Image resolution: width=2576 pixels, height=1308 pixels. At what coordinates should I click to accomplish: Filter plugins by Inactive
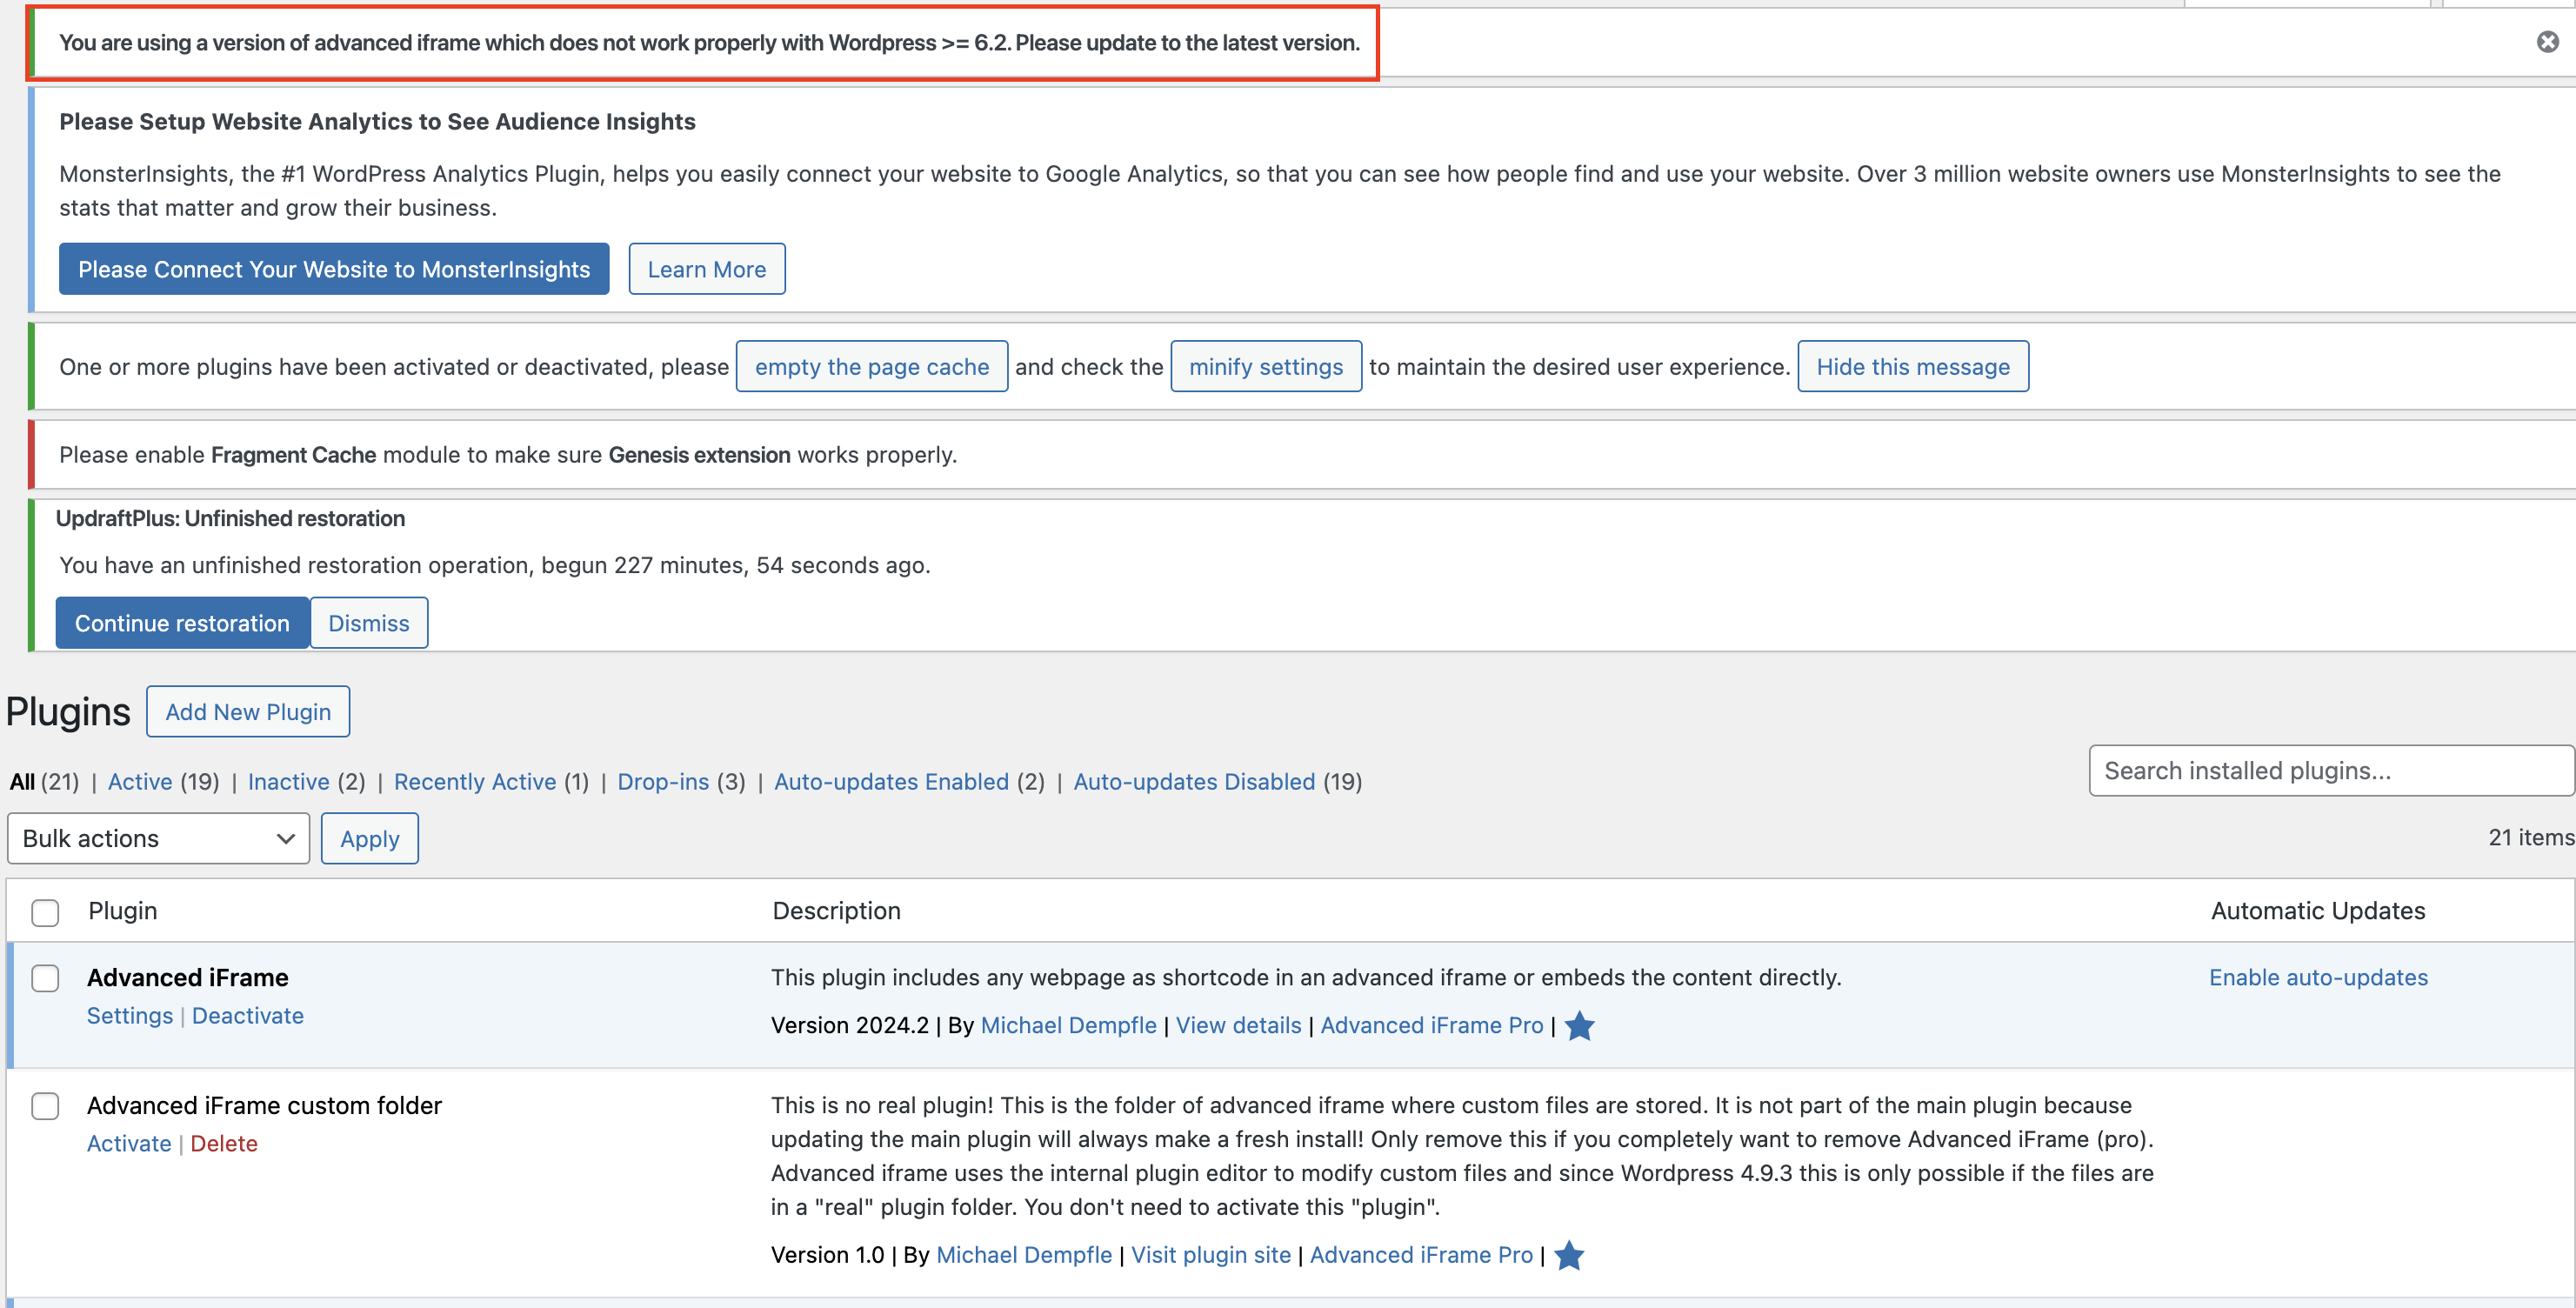tap(289, 782)
